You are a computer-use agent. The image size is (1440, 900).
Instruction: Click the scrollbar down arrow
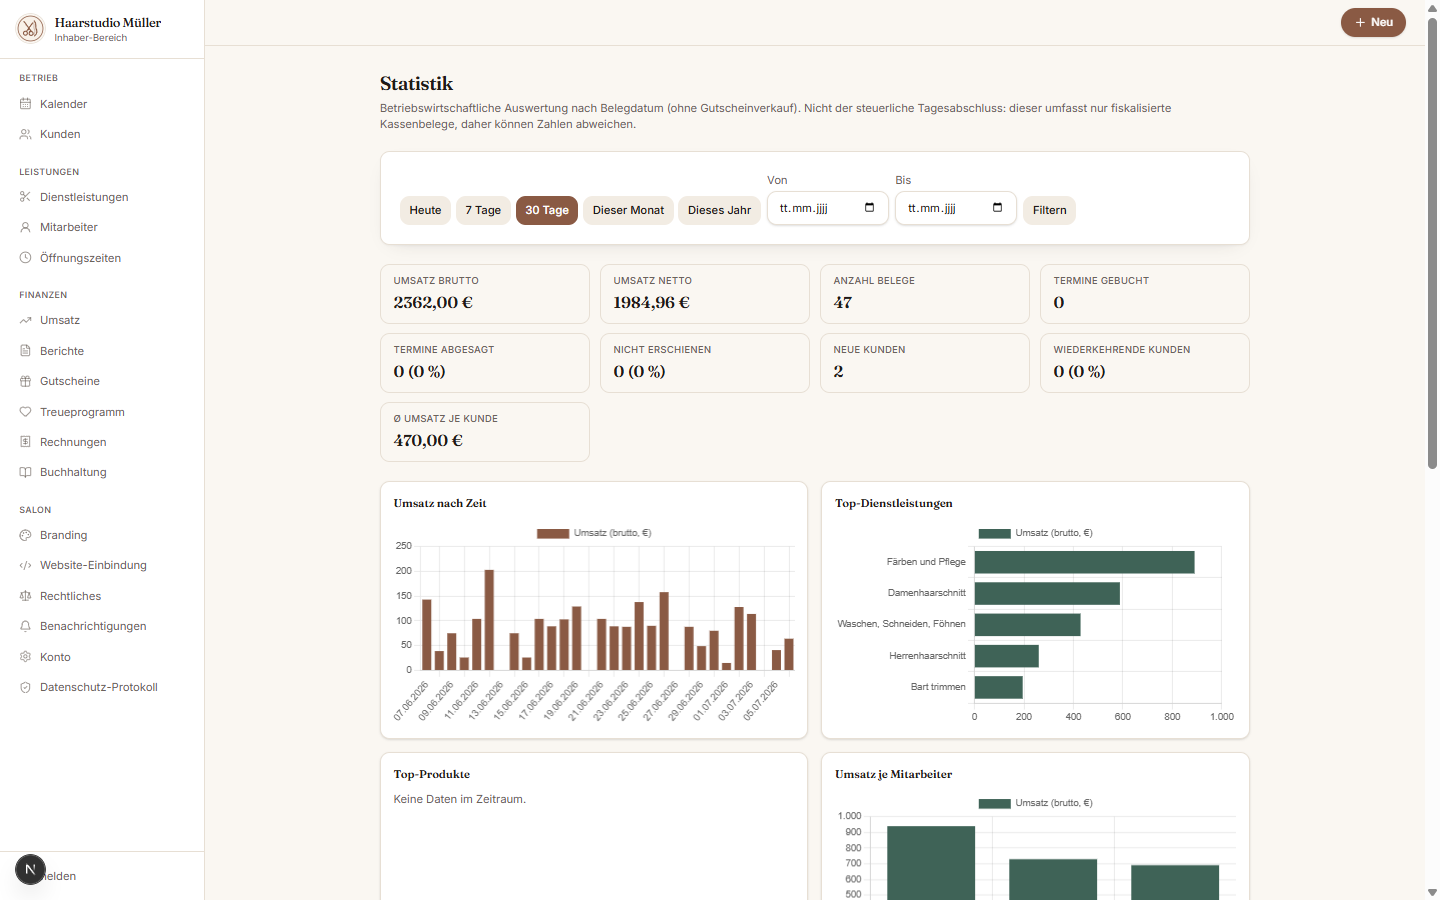click(x=1432, y=892)
